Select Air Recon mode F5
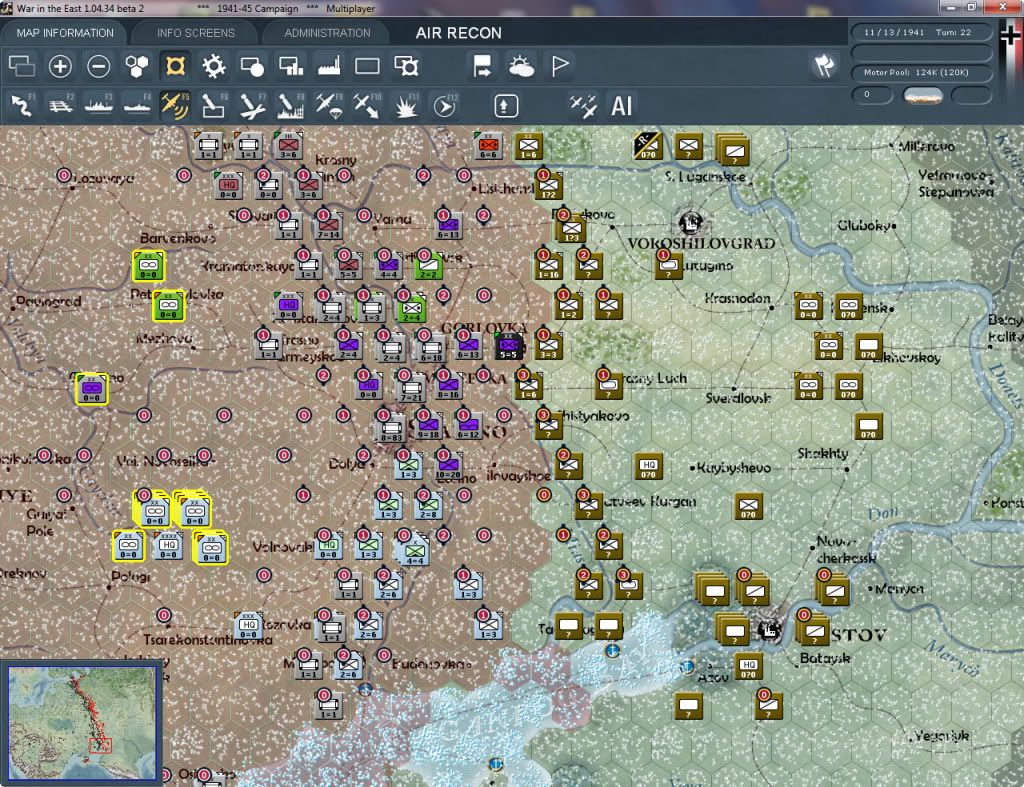The width and height of the screenshot is (1024, 787). pos(175,106)
